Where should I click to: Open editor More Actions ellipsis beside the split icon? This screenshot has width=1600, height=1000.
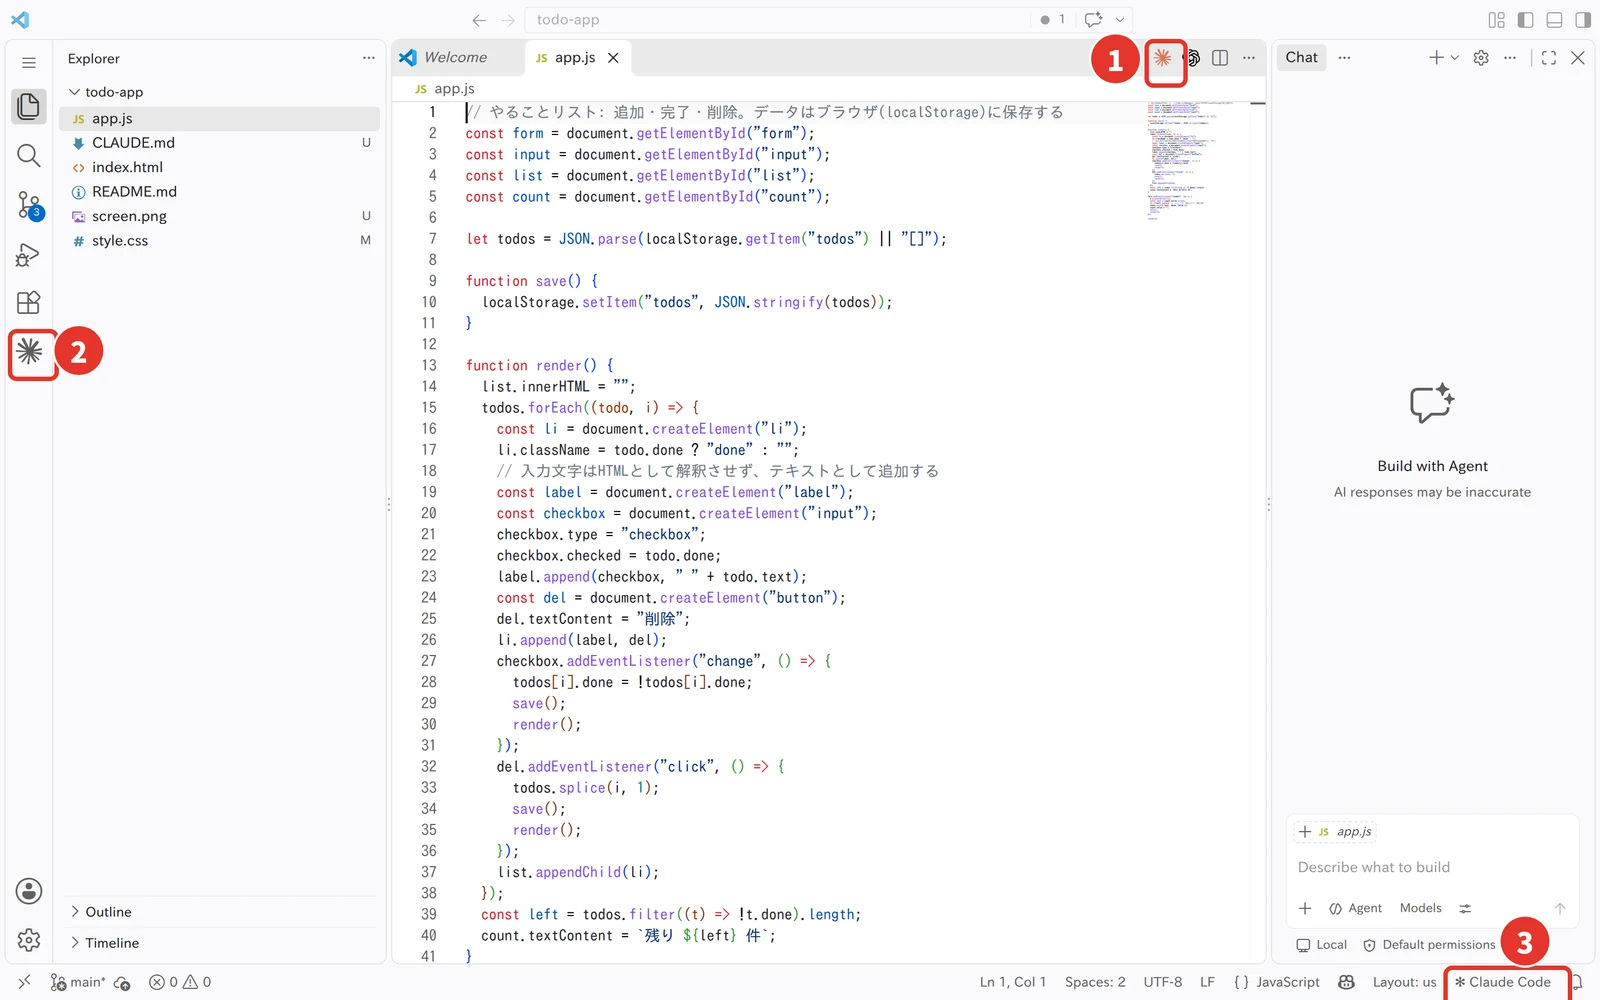[x=1249, y=58]
